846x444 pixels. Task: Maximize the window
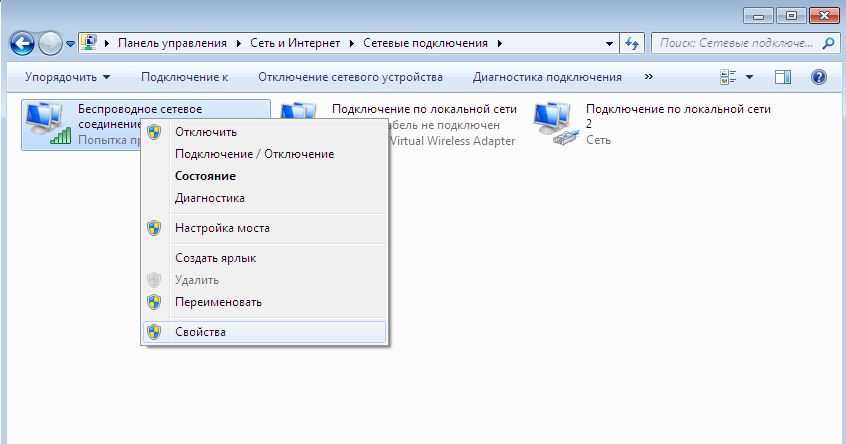791,16
